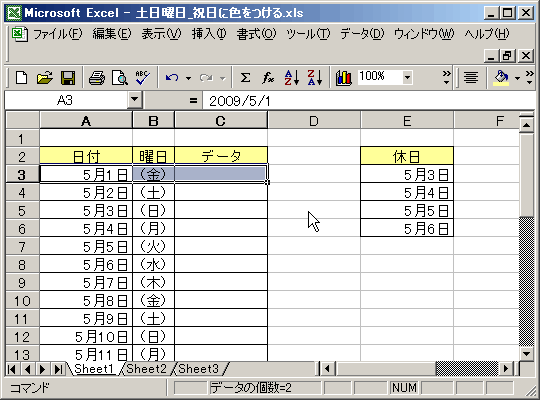The width and height of the screenshot is (540, 400).
Task: Click the vertical scrollbar down arrow
Action: [526, 353]
